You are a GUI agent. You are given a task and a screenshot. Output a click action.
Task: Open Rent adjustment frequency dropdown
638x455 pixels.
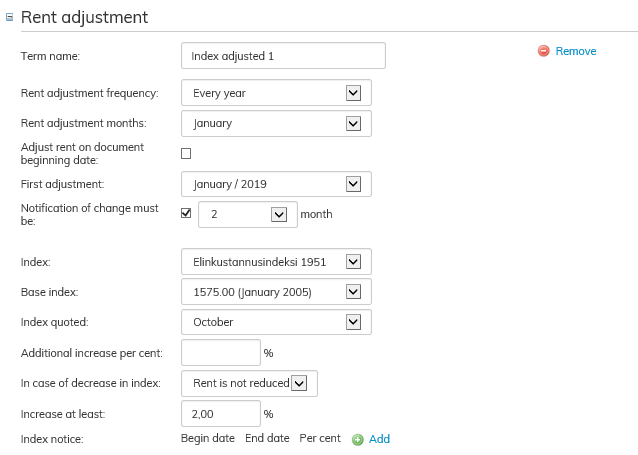pyautogui.click(x=352, y=93)
